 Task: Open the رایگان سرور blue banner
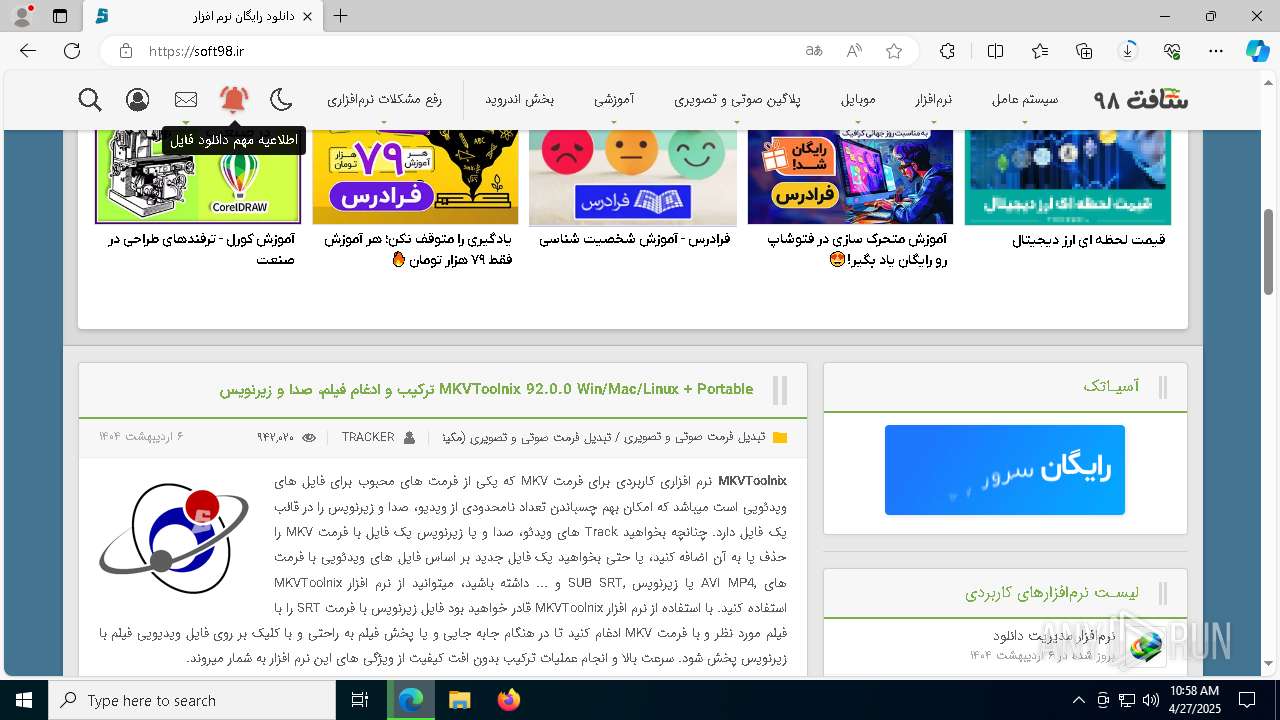coord(1005,470)
